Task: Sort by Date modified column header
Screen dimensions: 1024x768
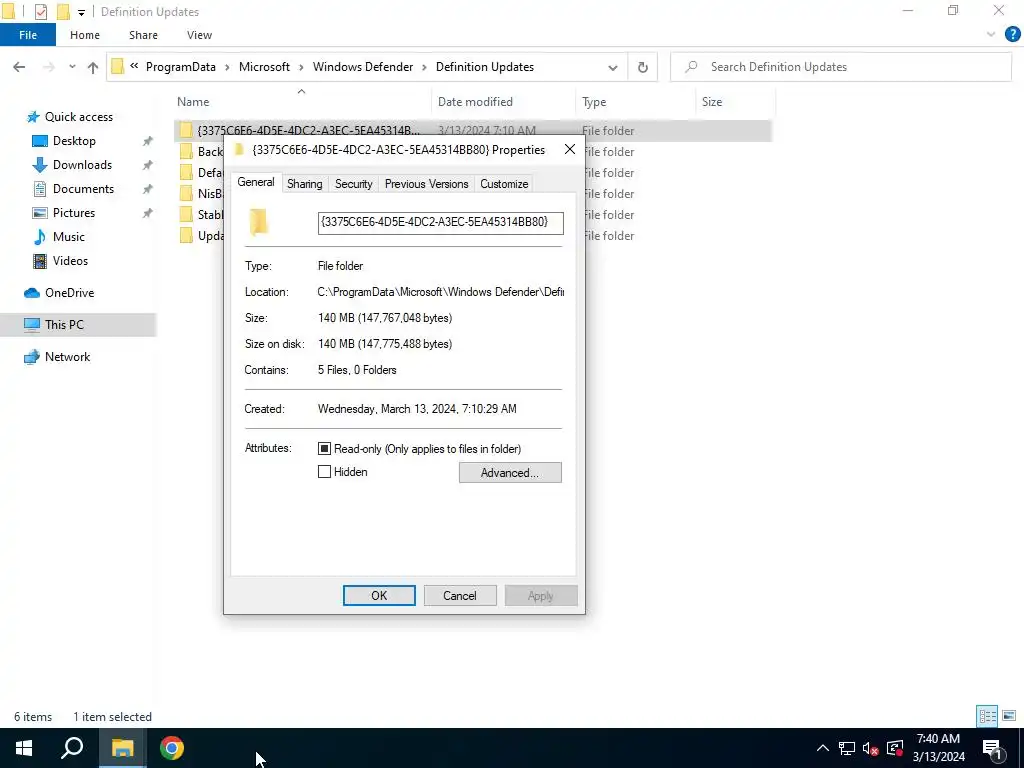Action: (x=504, y=102)
